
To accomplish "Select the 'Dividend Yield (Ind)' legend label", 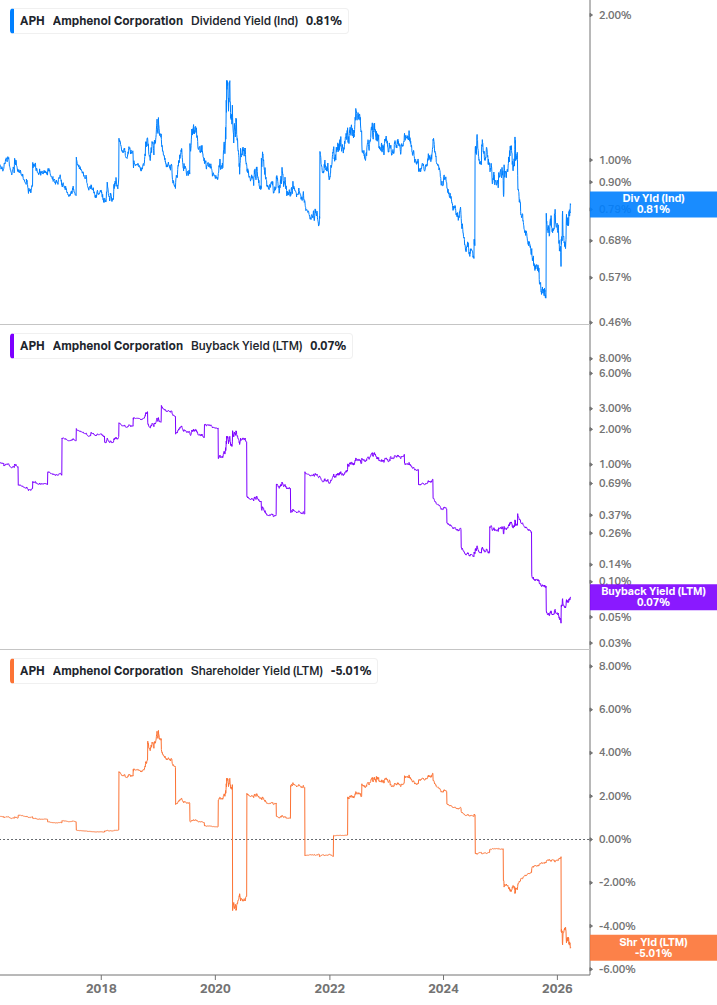I will [x=244, y=21].
